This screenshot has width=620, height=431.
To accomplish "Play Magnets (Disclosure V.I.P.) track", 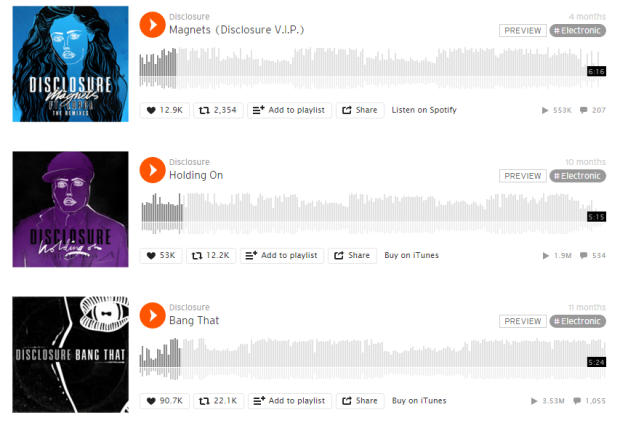I will (x=152, y=25).
